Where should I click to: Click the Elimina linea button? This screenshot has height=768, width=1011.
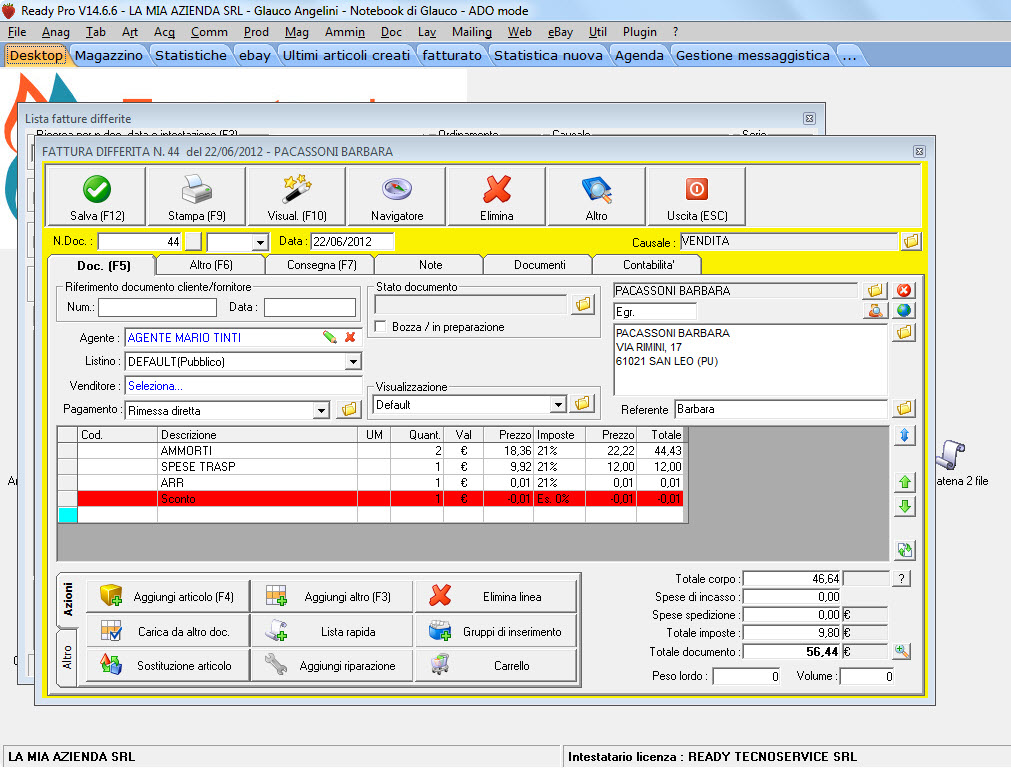[496, 597]
